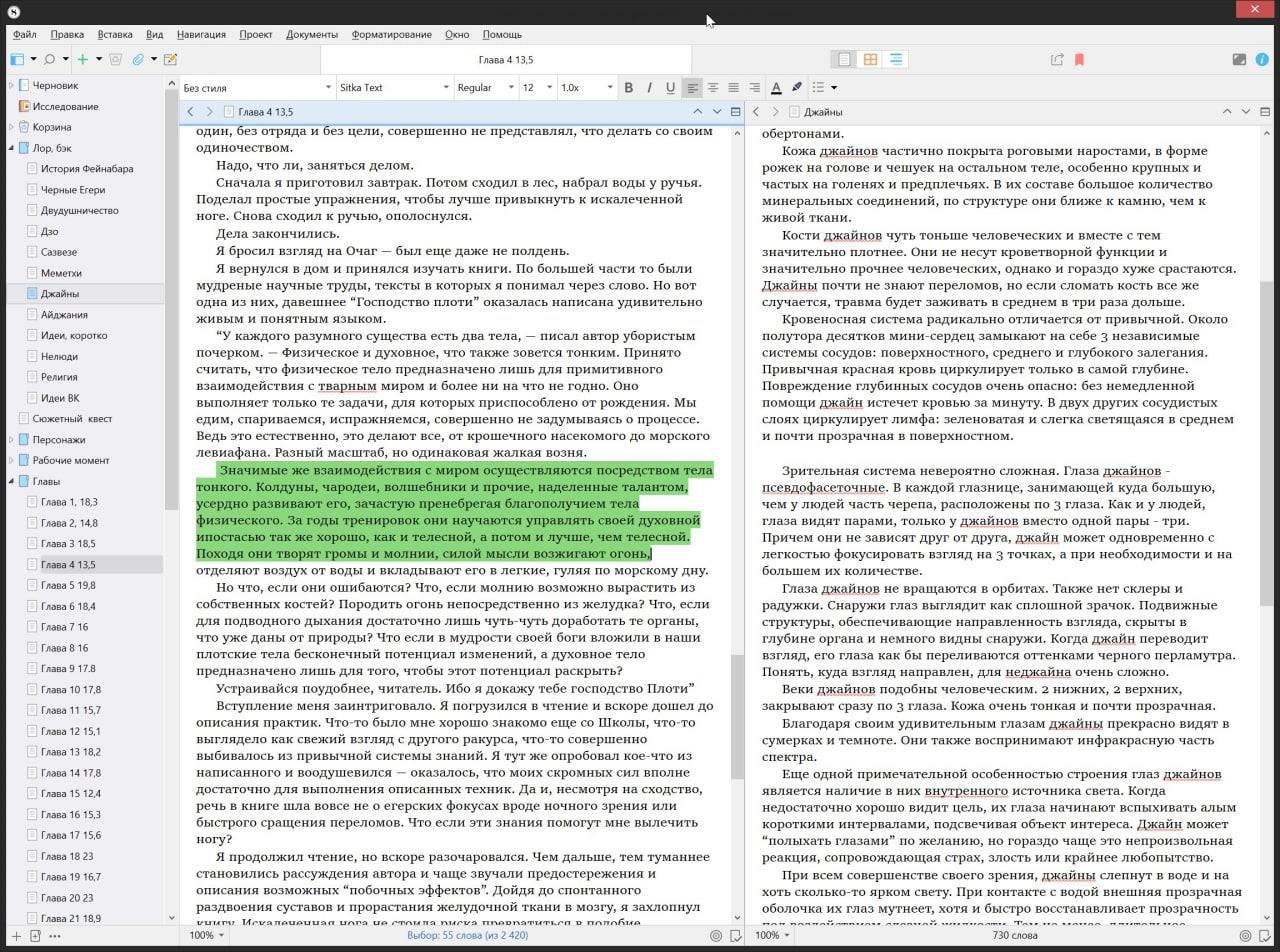Click the text color 'A' swatch
This screenshot has width=1280, height=952.
tap(775, 87)
